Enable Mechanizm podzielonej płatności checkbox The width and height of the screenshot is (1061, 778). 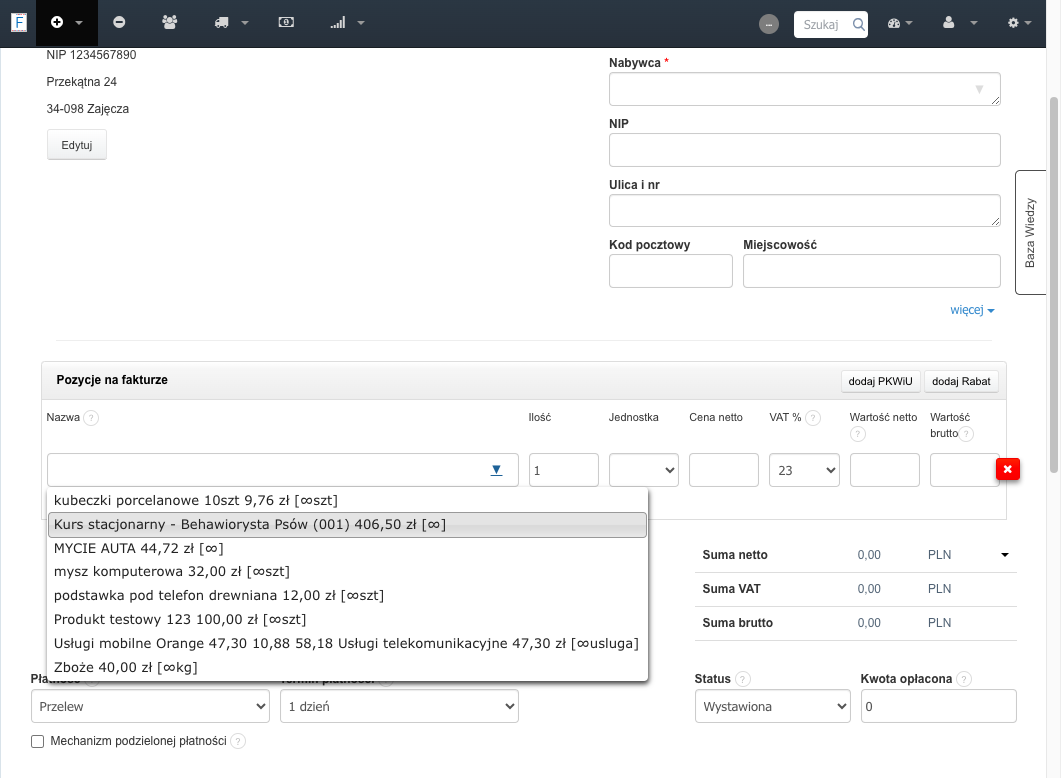38,741
